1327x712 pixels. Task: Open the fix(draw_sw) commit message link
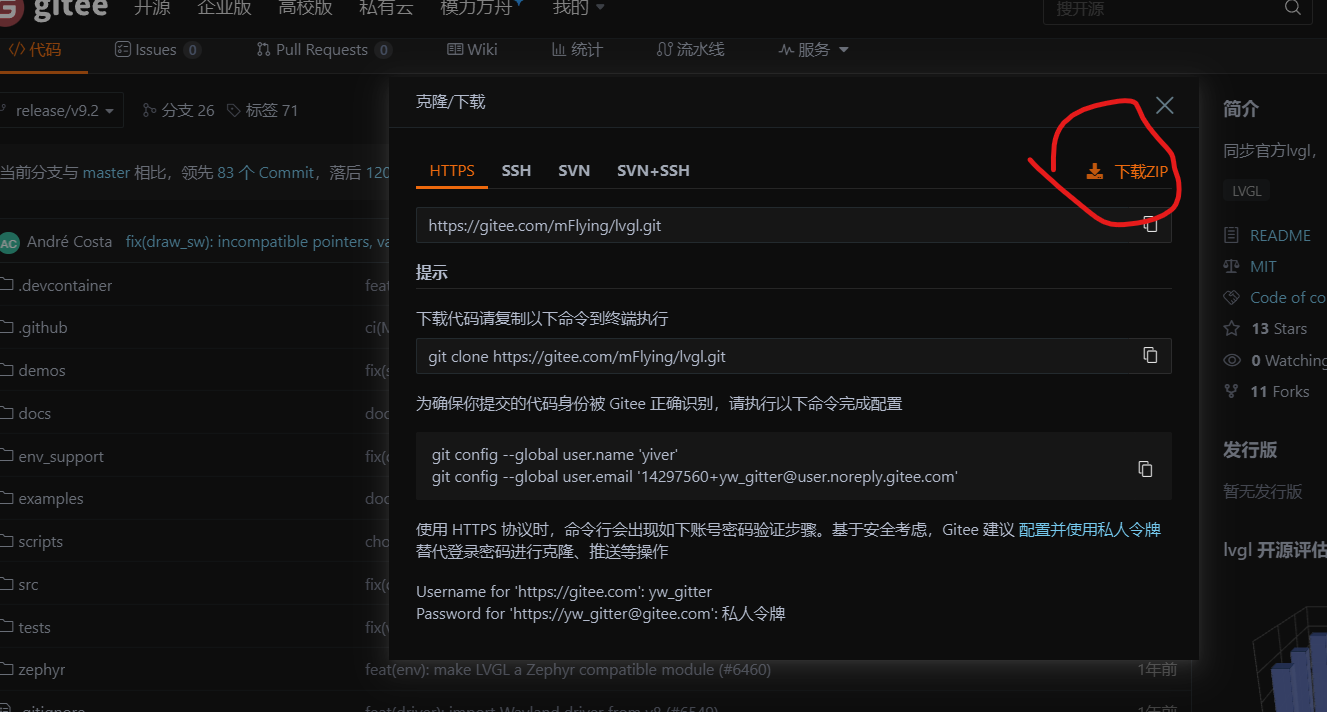(x=257, y=242)
